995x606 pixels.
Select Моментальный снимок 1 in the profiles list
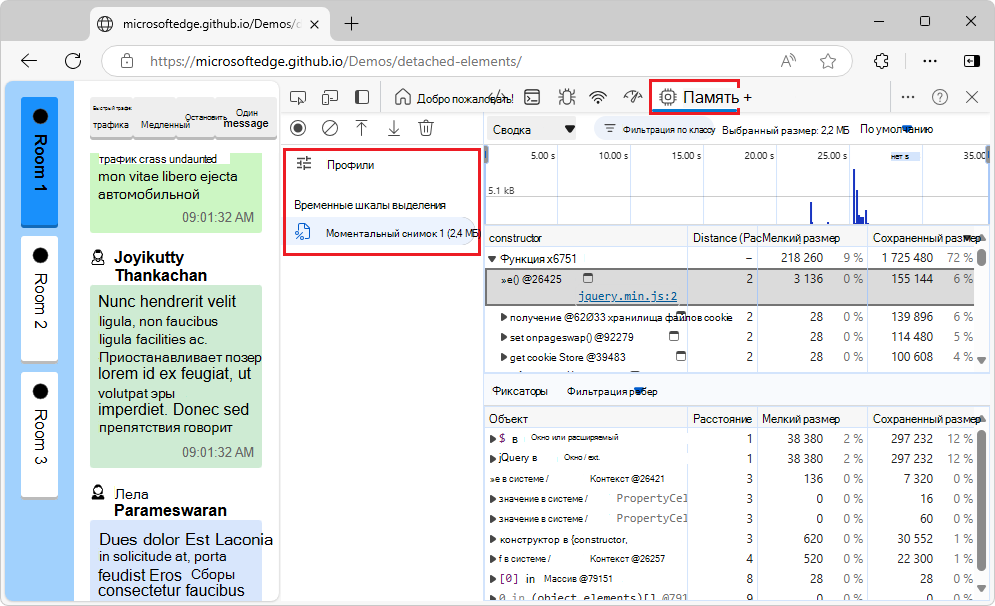[400, 233]
